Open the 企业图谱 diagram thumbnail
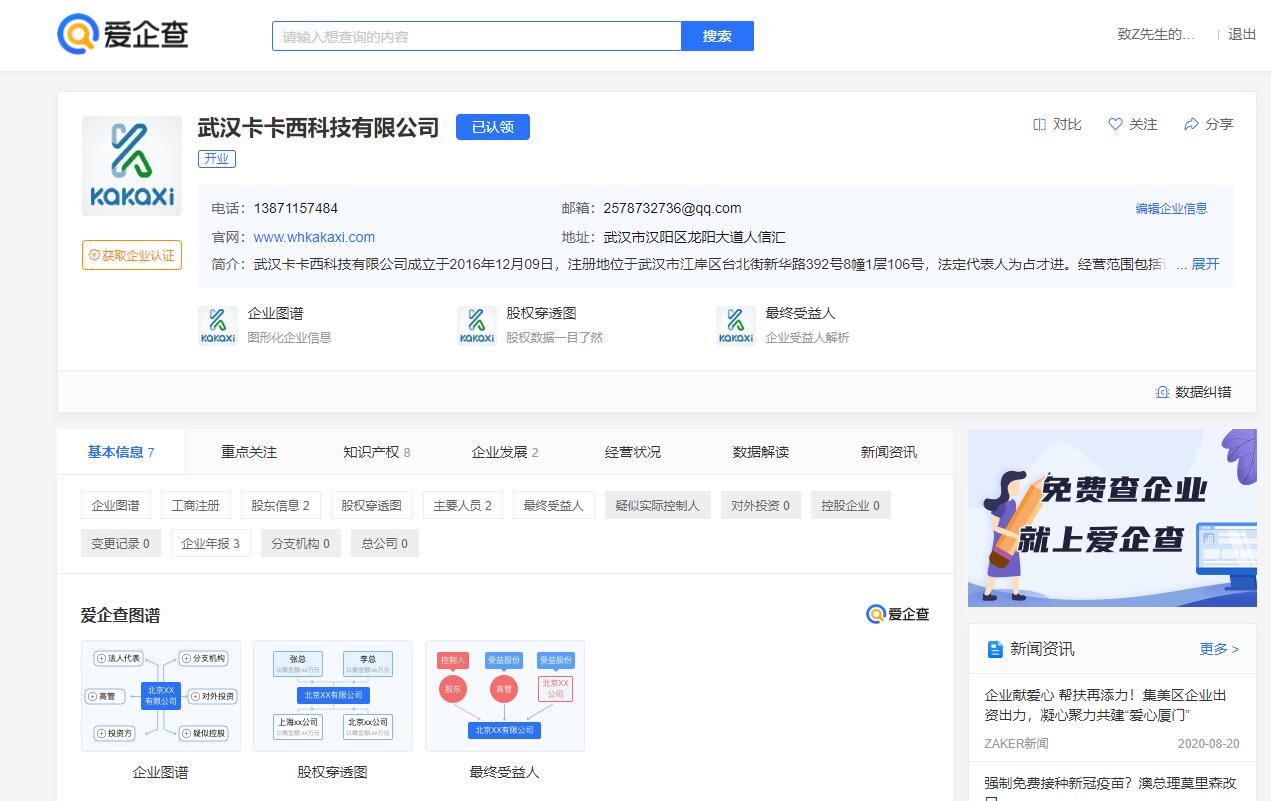 (161, 696)
